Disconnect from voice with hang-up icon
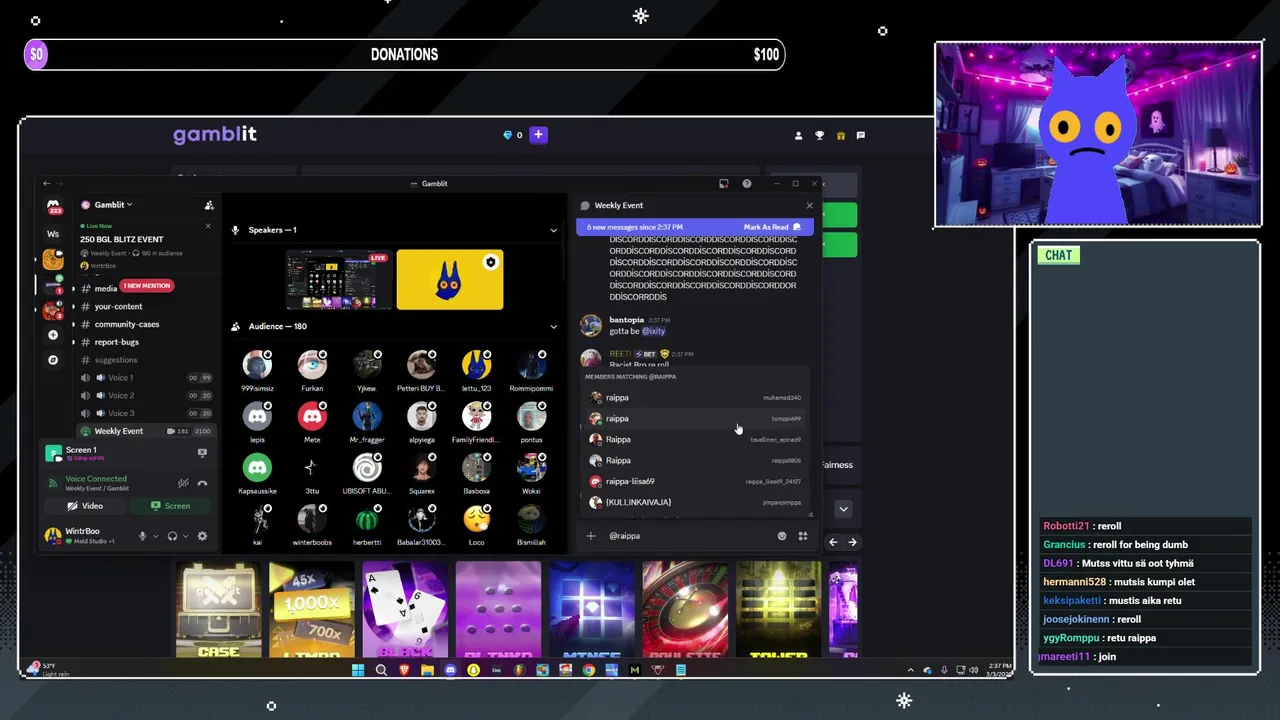1280x720 pixels. pyautogui.click(x=202, y=483)
